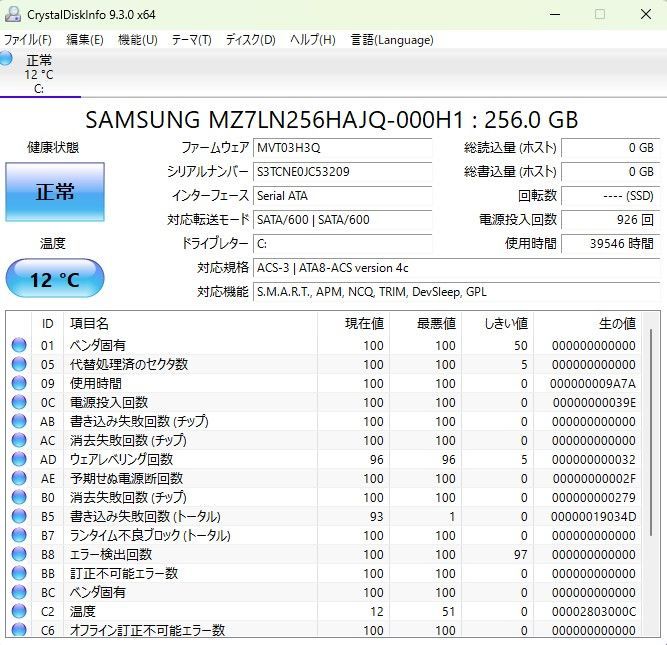The image size is (667, 645).
Task: Select the エラー検出回数 row name
Action: 111,554
